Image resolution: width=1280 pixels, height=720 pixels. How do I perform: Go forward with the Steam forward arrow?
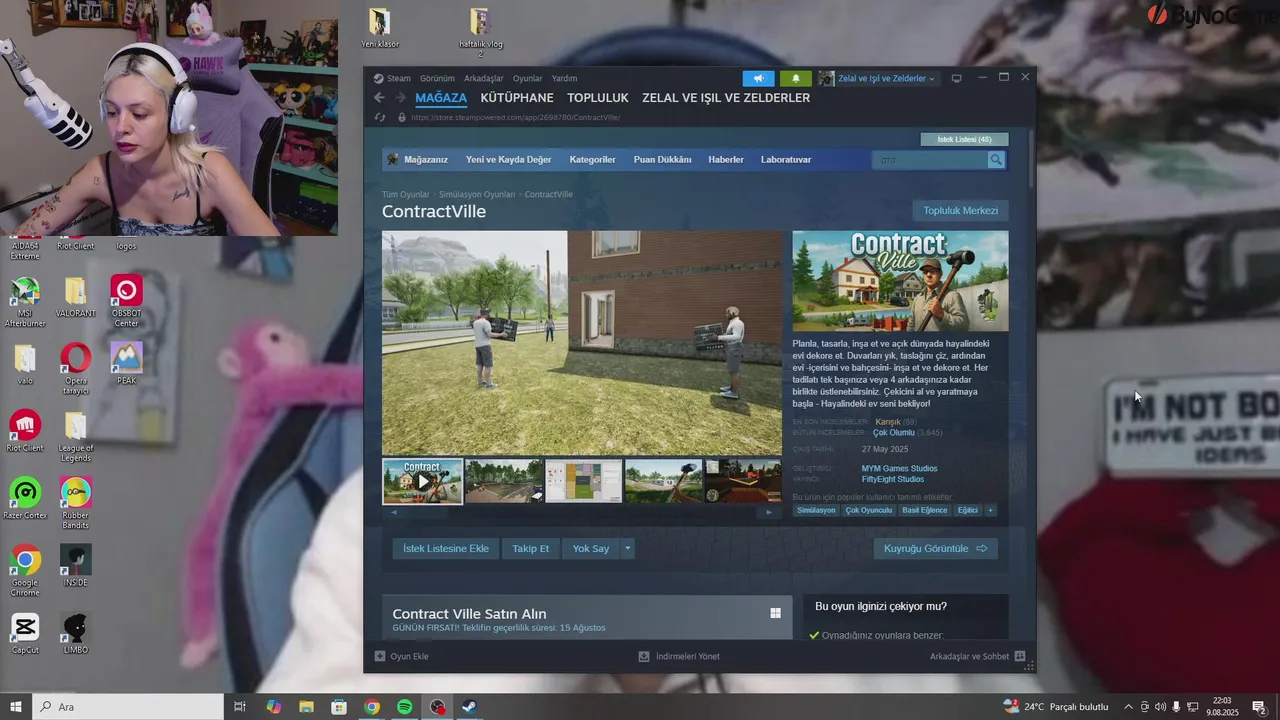tap(400, 98)
